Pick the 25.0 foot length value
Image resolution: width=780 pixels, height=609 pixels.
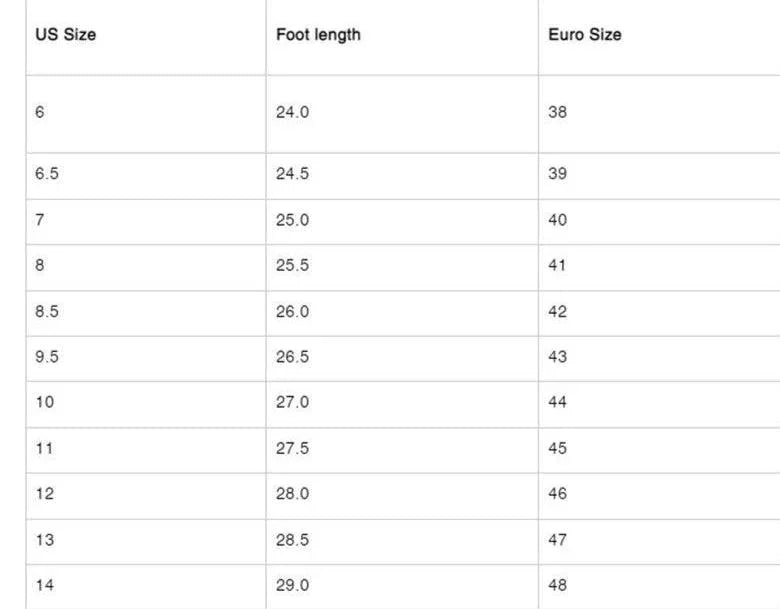coord(292,220)
